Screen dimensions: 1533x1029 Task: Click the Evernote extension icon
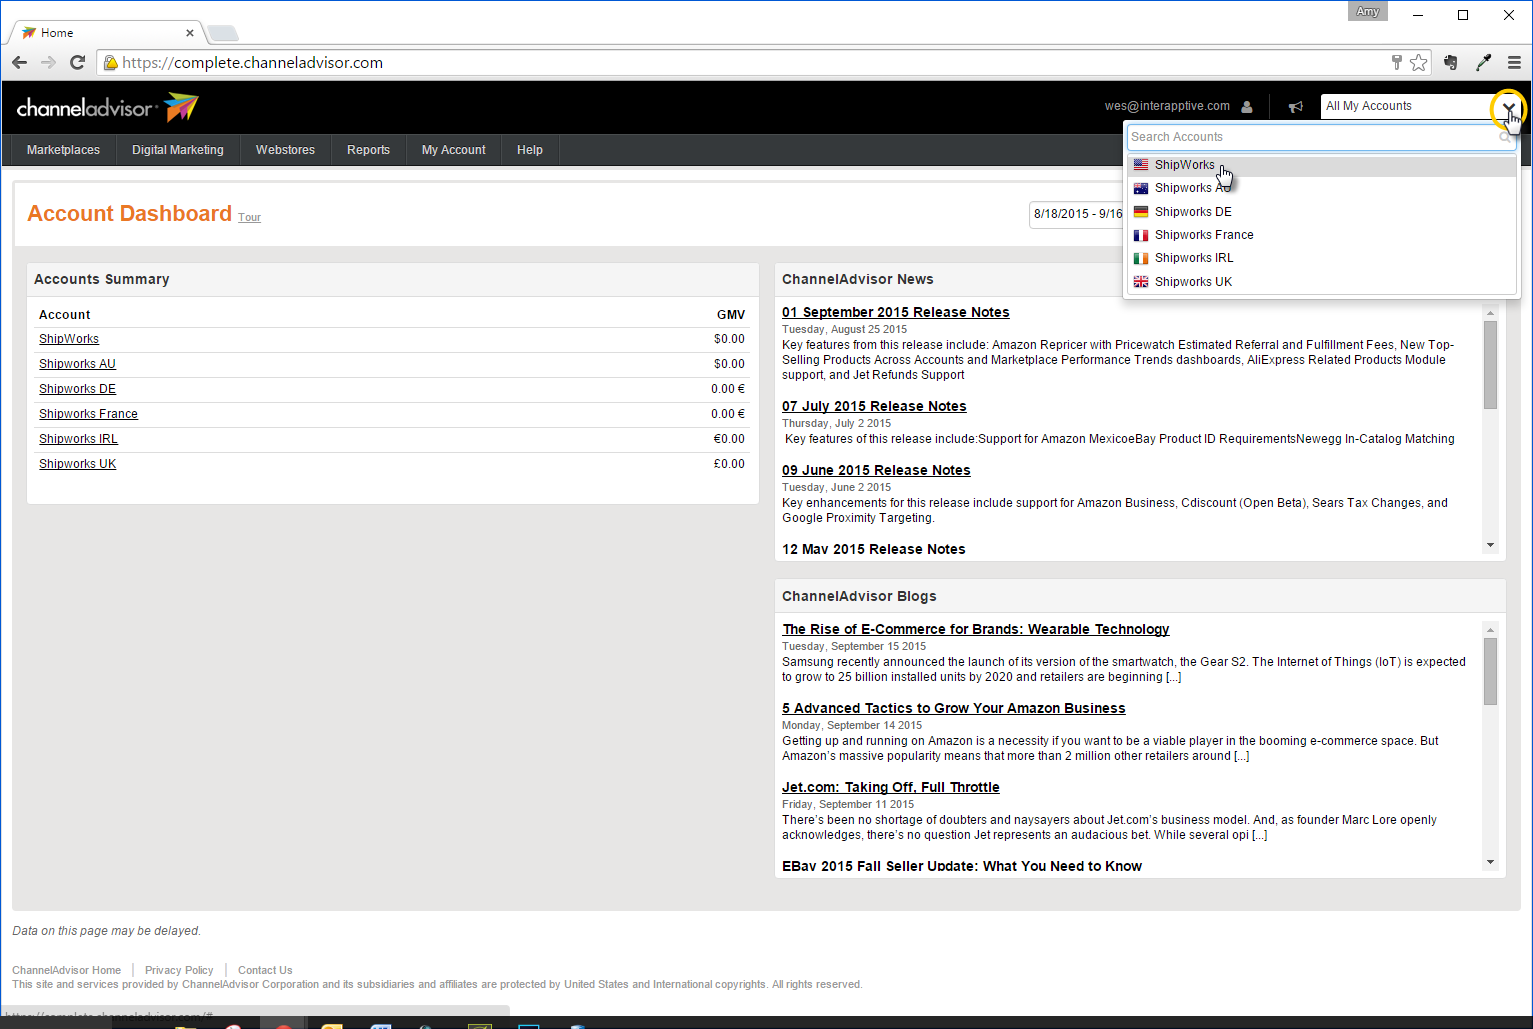(x=1452, y=63)
